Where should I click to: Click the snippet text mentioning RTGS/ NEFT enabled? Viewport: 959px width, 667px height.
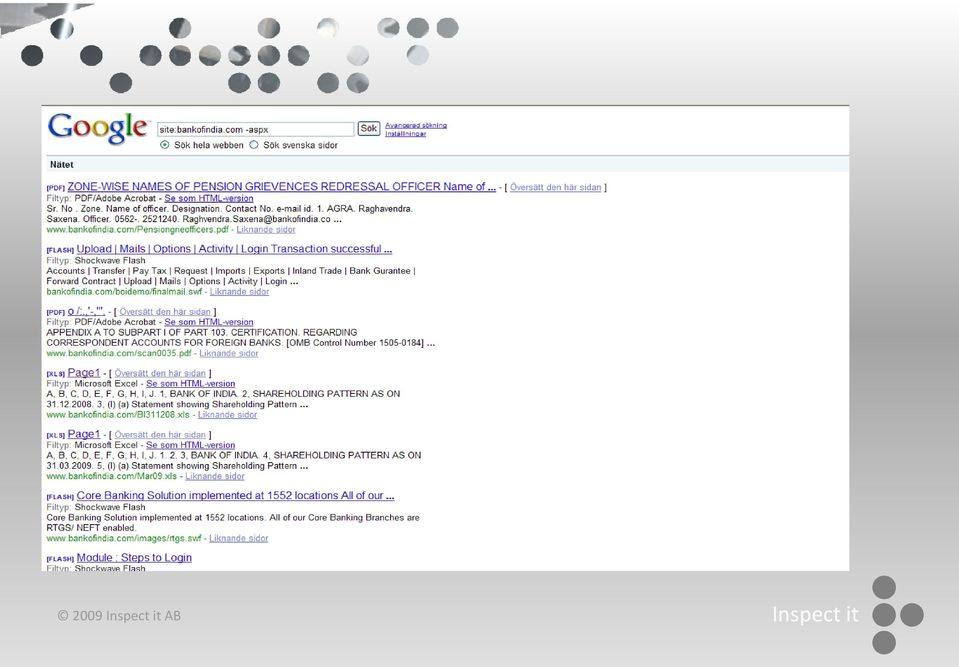233,522
